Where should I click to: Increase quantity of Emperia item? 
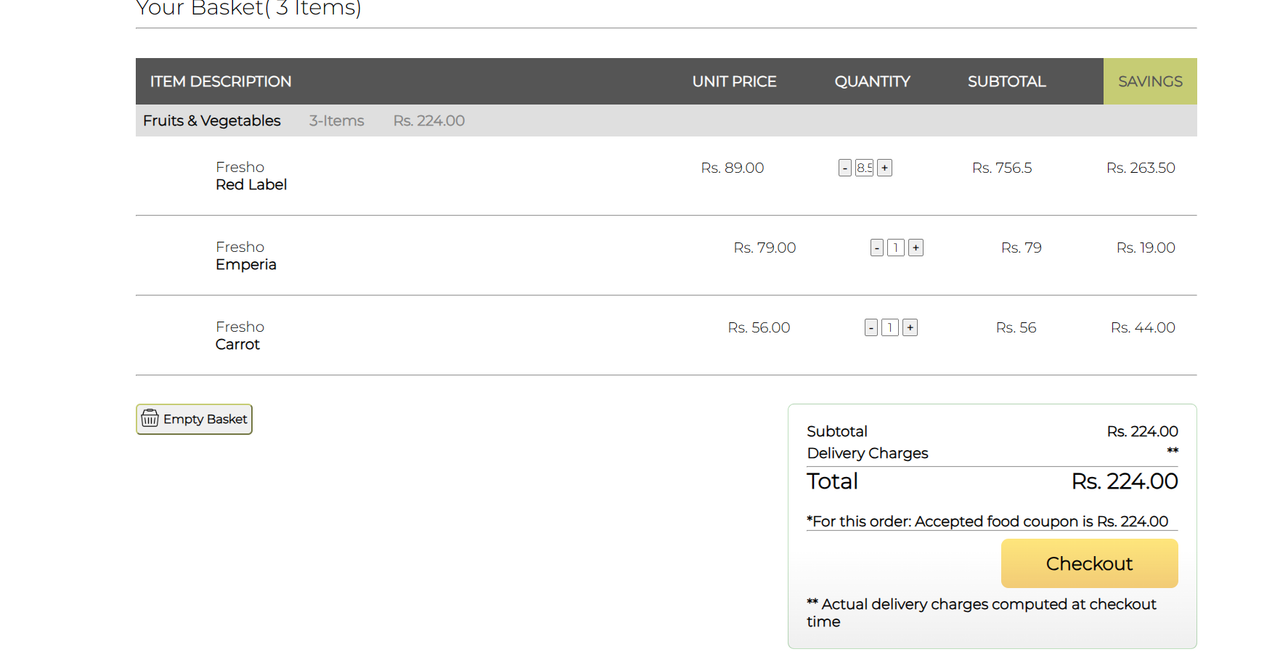(916, 248)
